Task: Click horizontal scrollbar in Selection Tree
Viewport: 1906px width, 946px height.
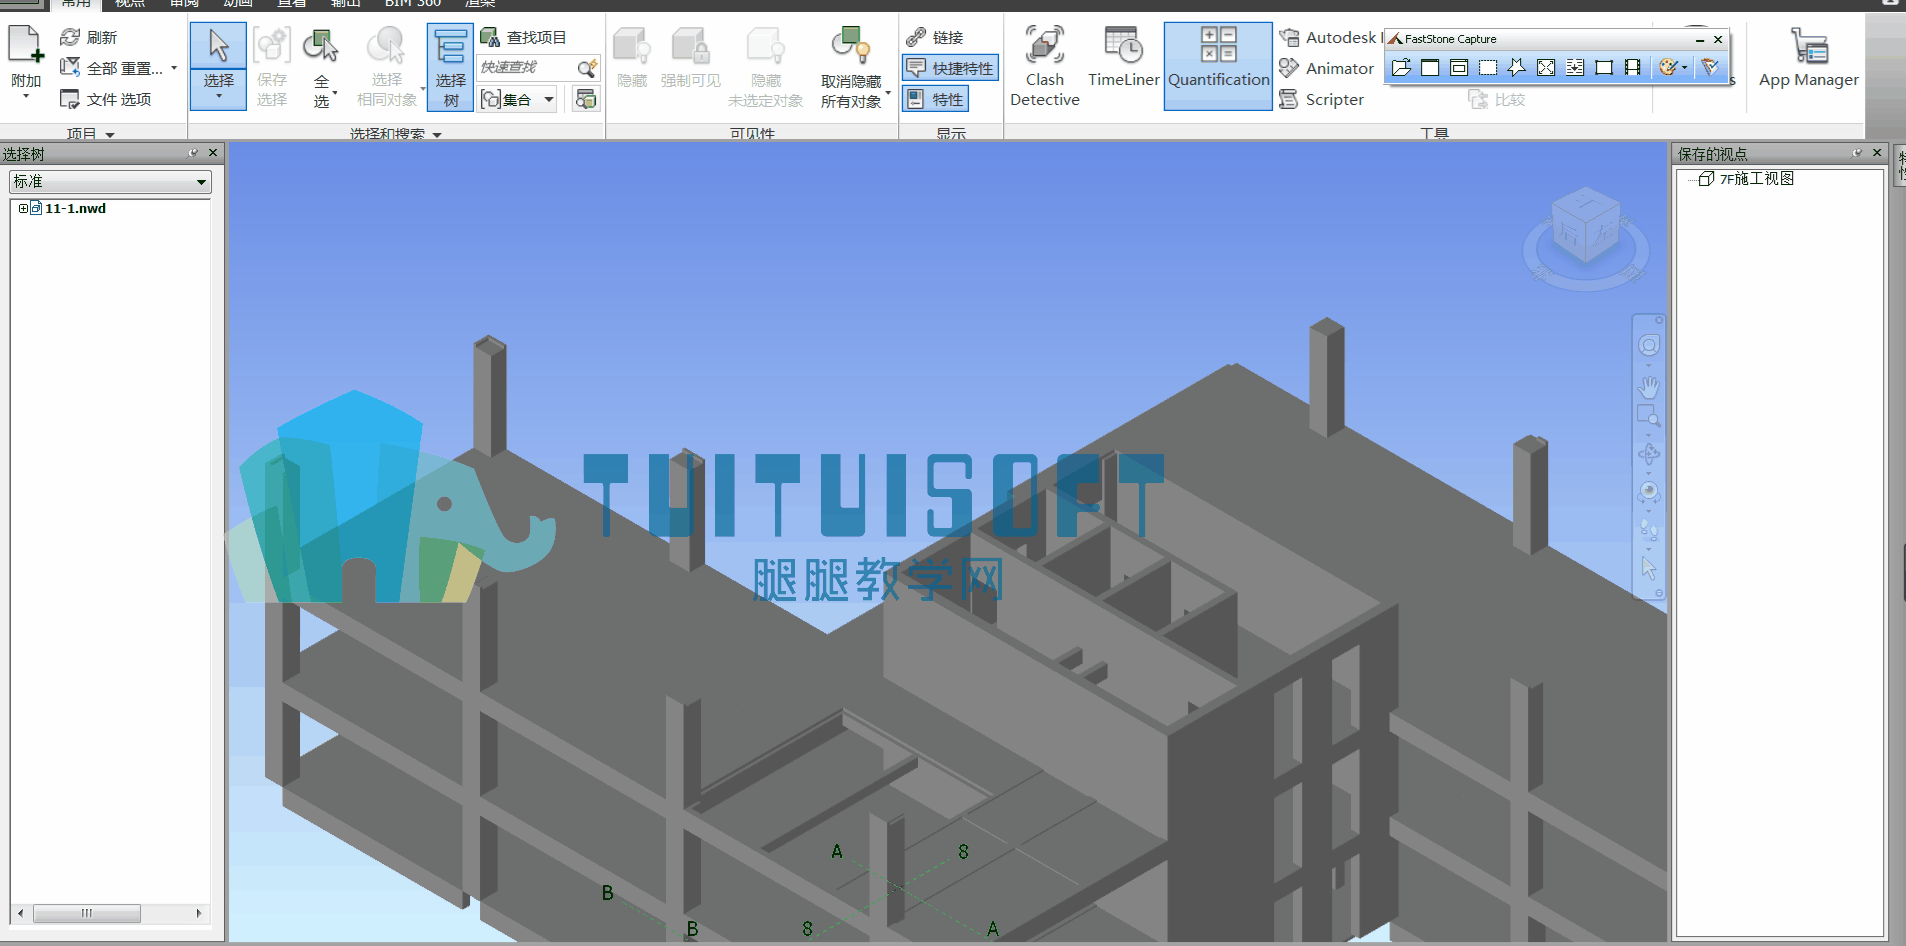Action: [x=87, y=913]
